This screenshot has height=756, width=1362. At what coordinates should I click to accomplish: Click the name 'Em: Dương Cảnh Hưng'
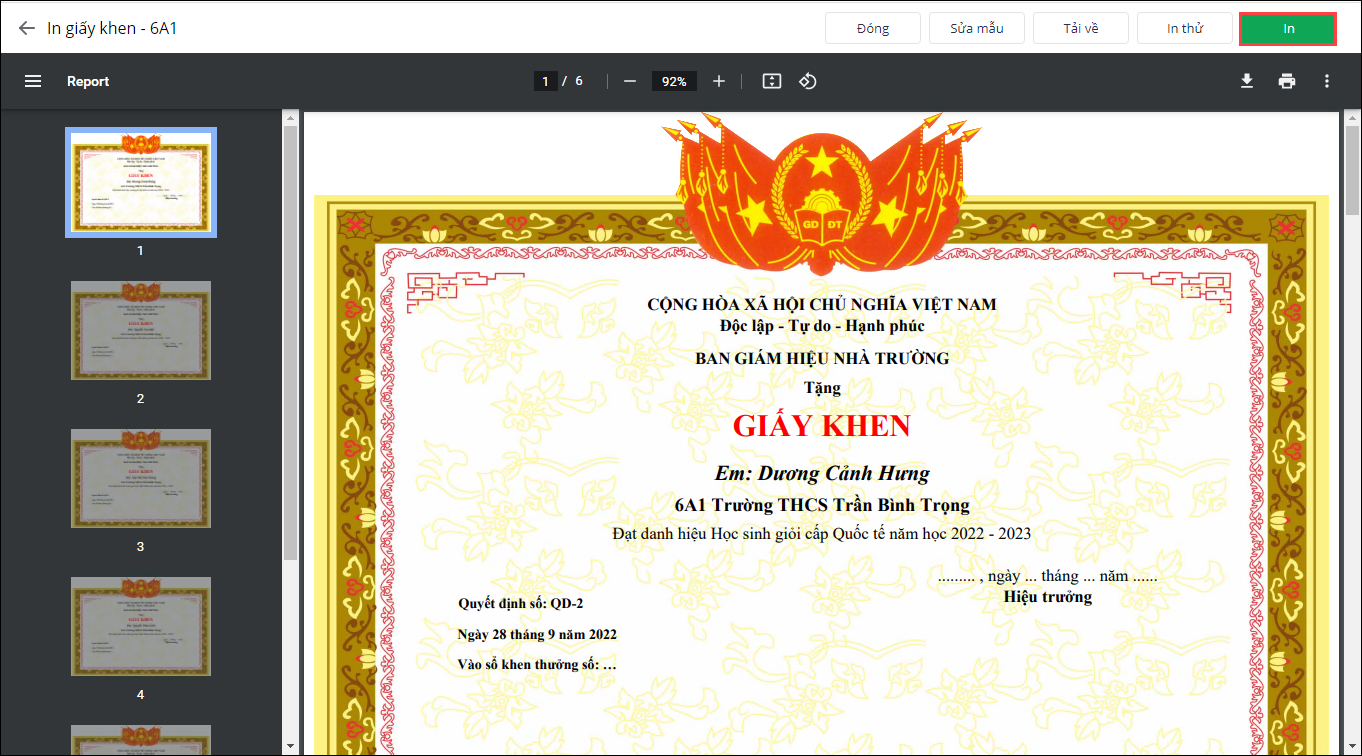tap(822, 474)
